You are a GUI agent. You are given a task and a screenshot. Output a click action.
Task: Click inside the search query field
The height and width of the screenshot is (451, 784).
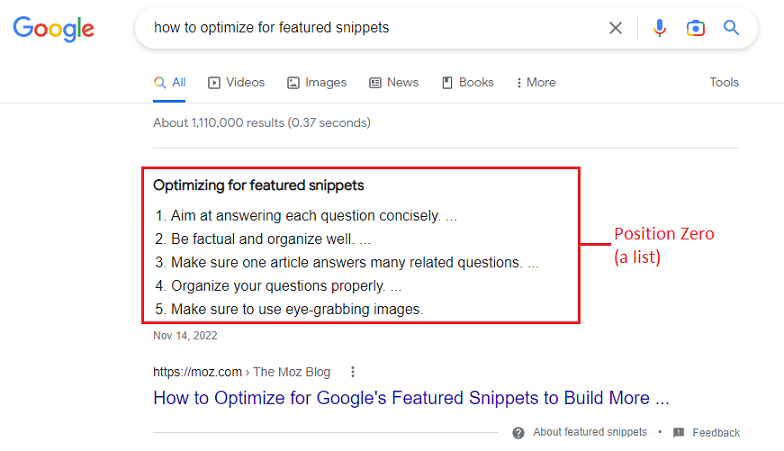pos(370,28)
